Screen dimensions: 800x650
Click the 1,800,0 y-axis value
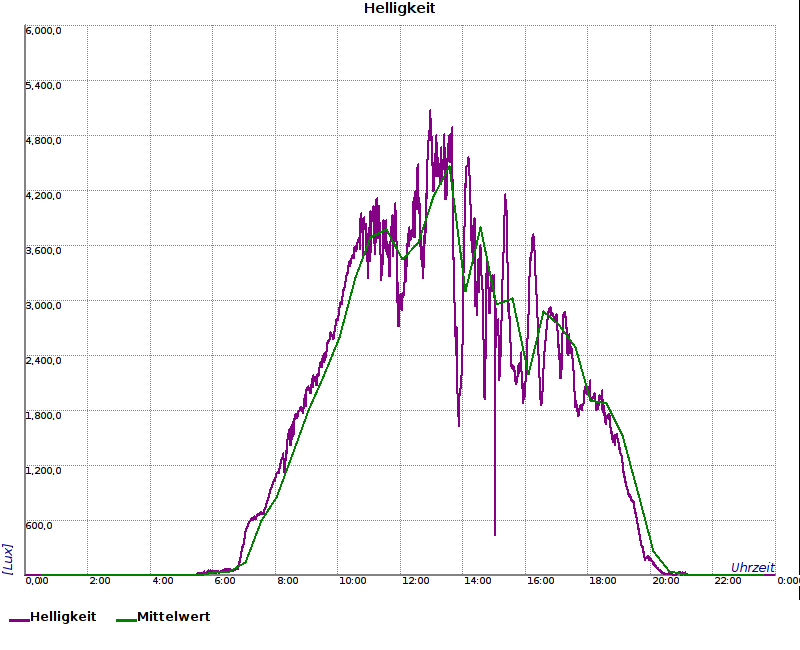[43, 415]
